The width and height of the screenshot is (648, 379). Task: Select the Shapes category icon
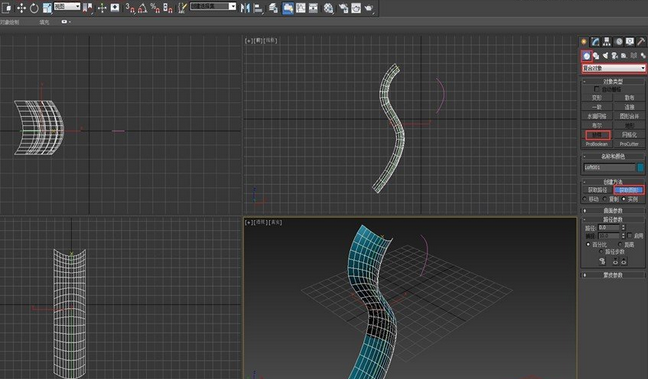click(x=596, y=56)
